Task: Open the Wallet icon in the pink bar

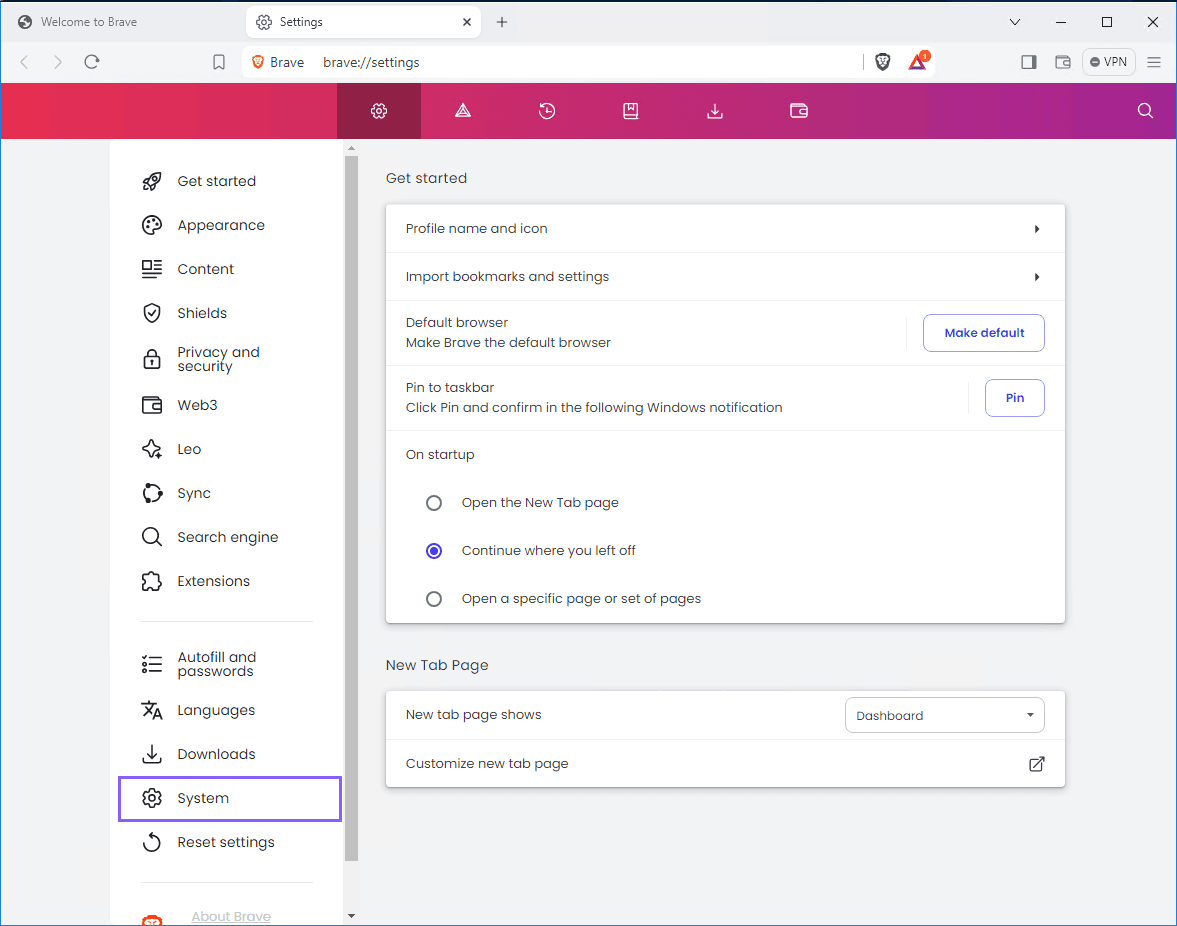Action: (799, 111)
